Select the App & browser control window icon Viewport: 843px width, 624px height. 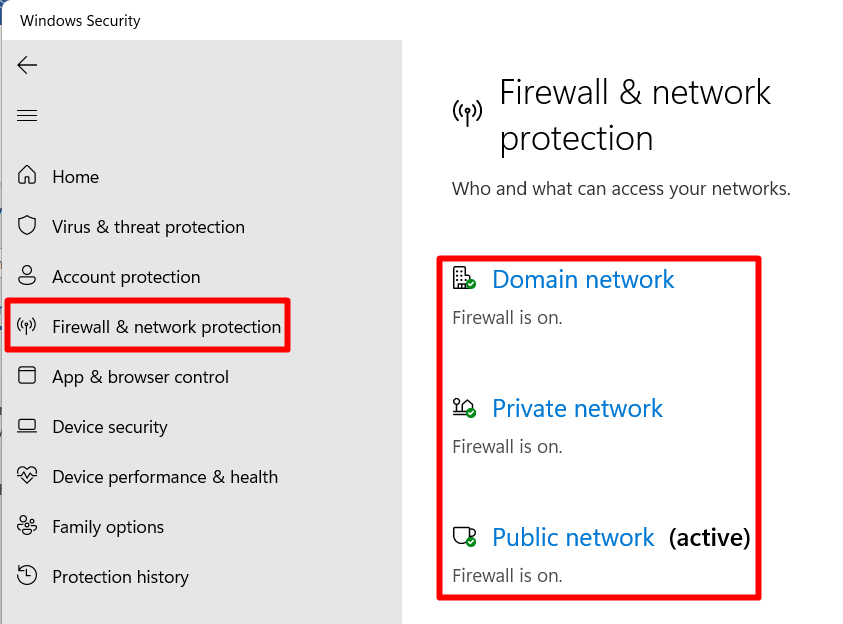27,375
